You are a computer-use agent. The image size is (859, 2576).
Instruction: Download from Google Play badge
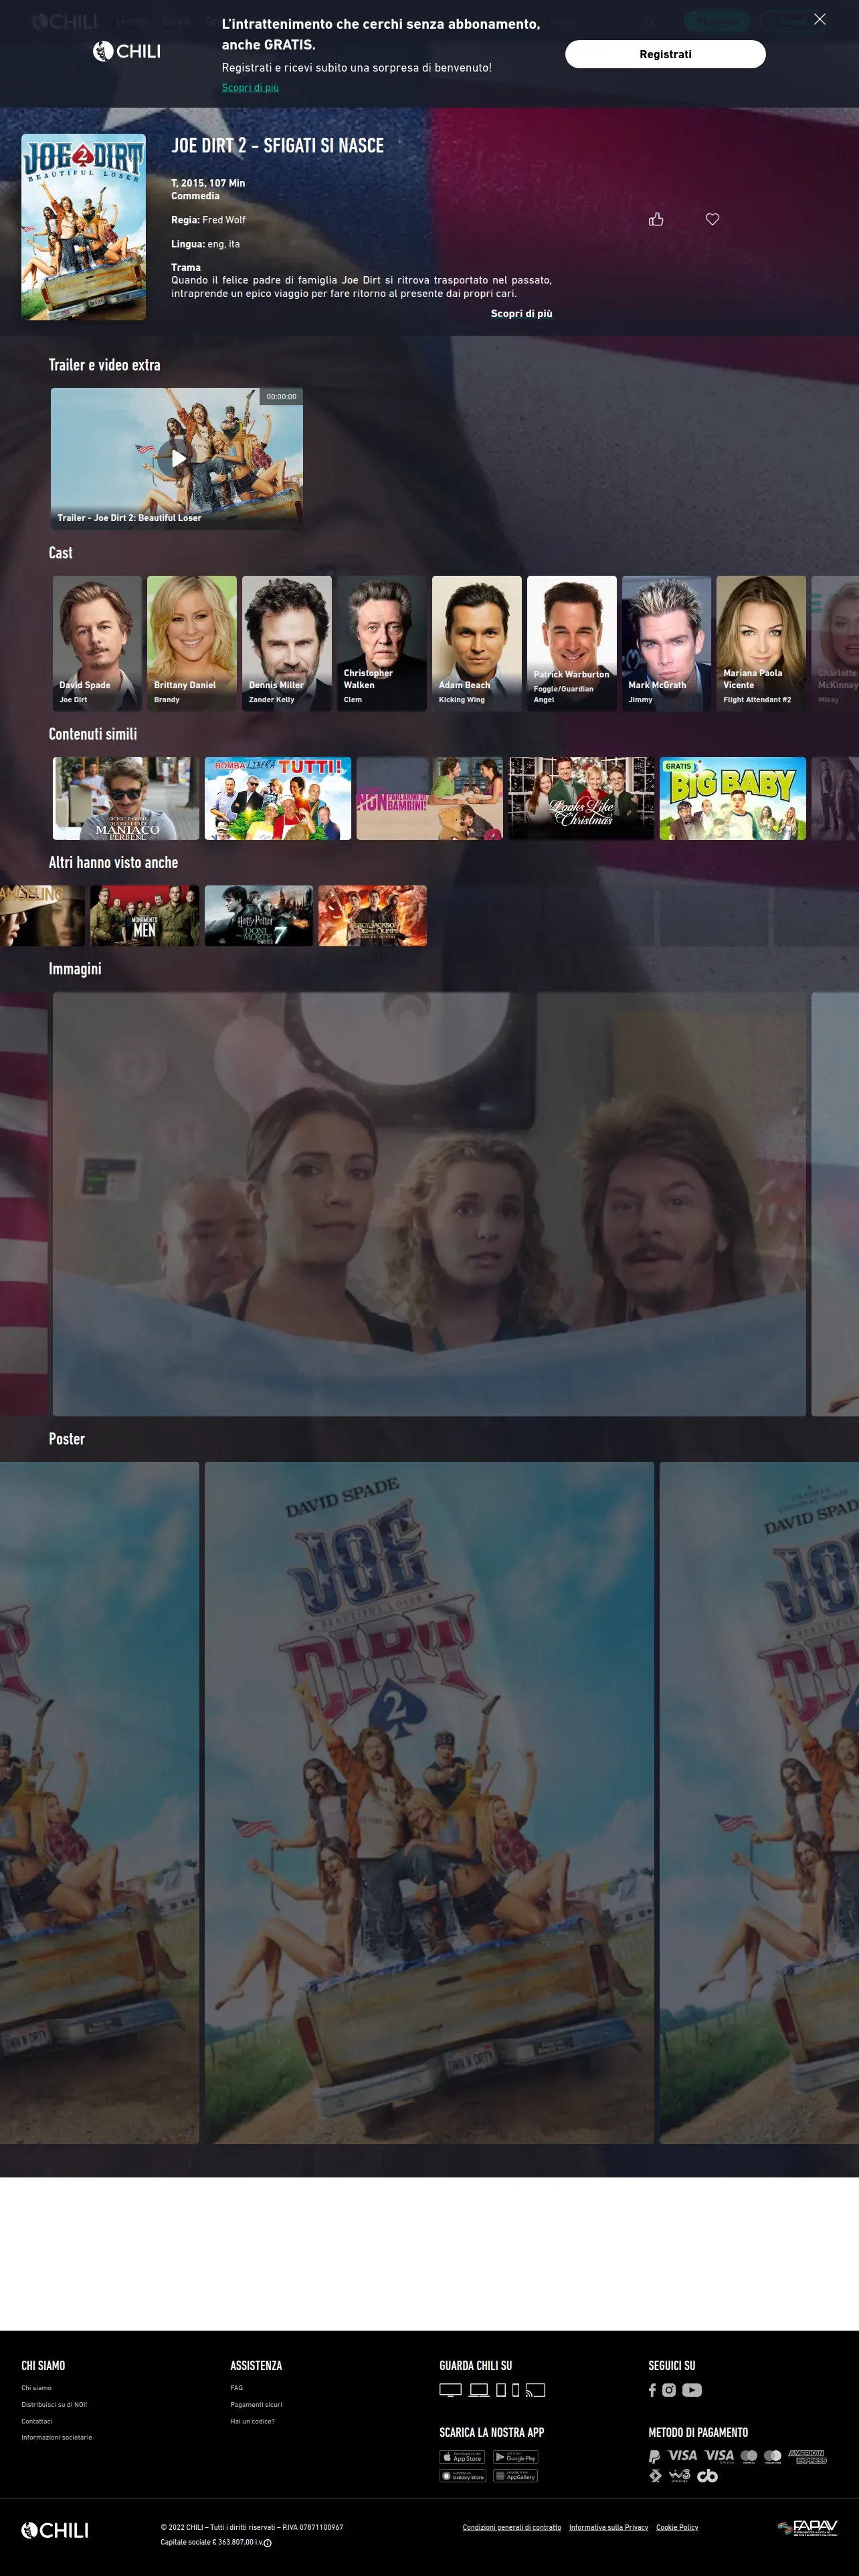pos(515,2457)
